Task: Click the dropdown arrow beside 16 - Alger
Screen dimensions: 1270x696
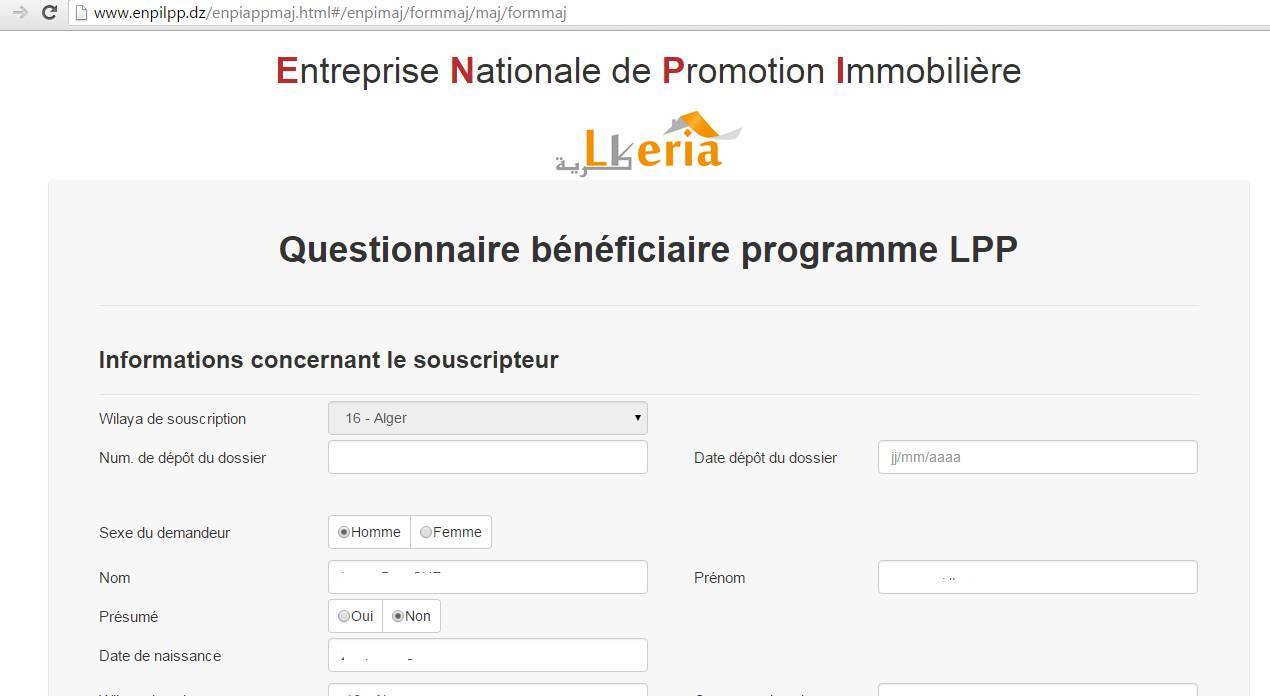Action: [637, 418]
